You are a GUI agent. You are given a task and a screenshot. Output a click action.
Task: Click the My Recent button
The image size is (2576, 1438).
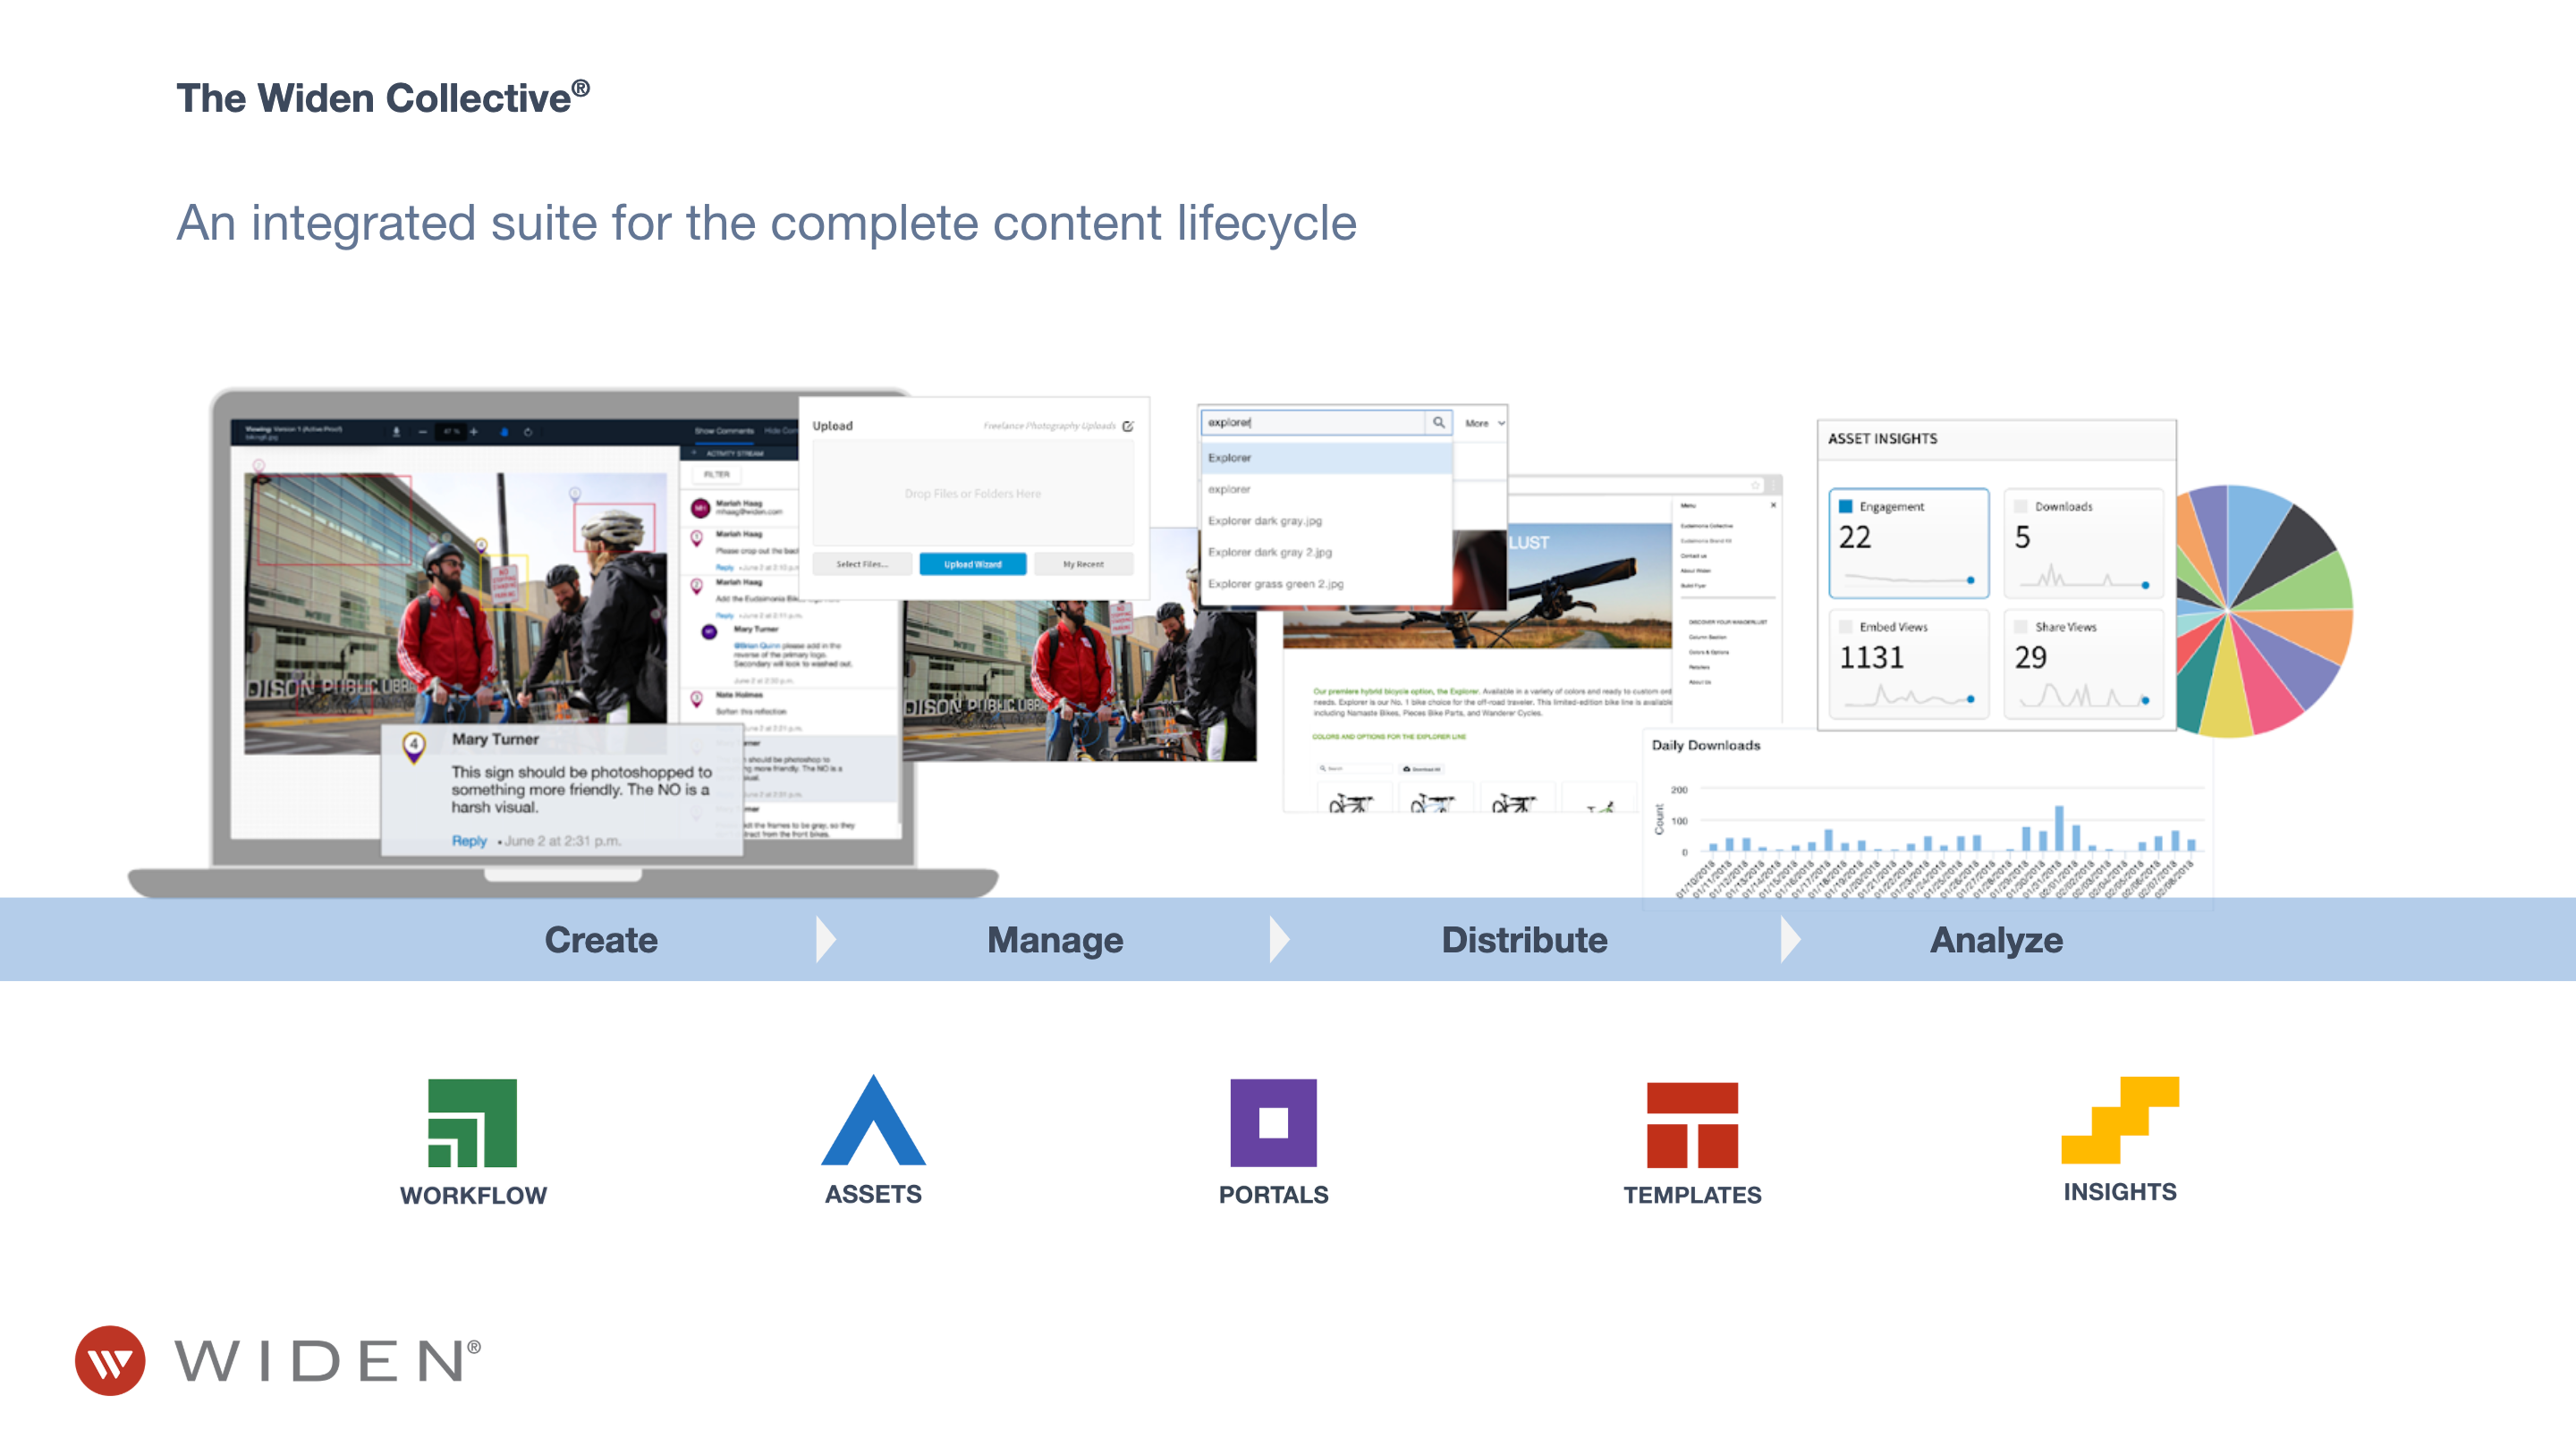pyautogui.click(x=1083, y=564)
